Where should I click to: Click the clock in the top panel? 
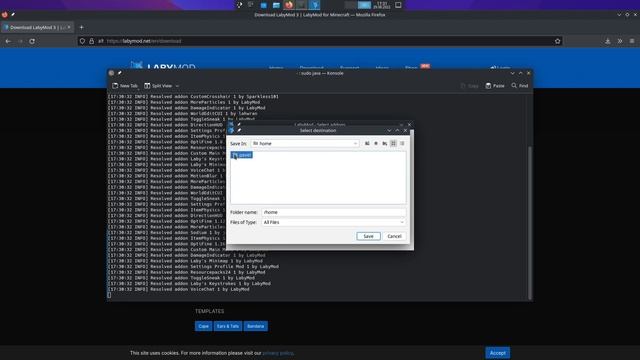pos(382,5)
